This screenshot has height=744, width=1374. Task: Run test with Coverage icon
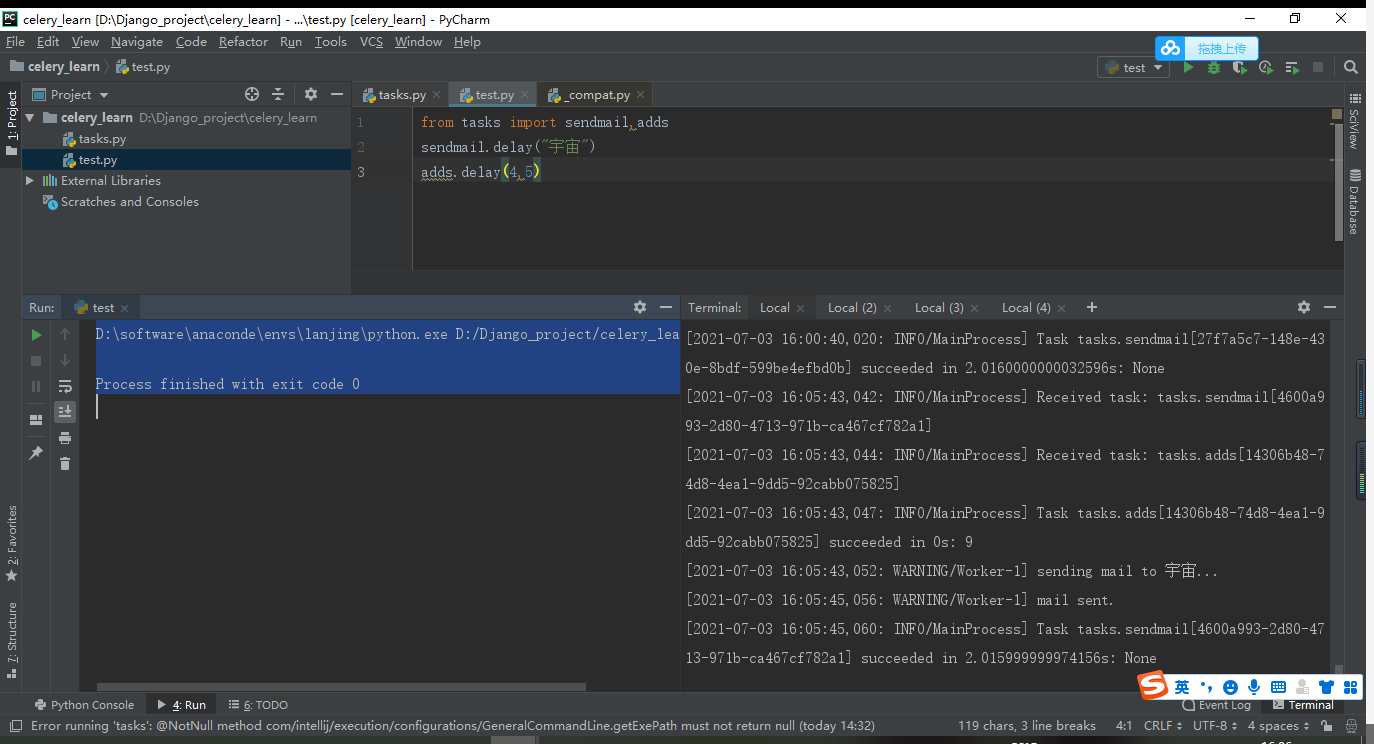(1241, 67)
